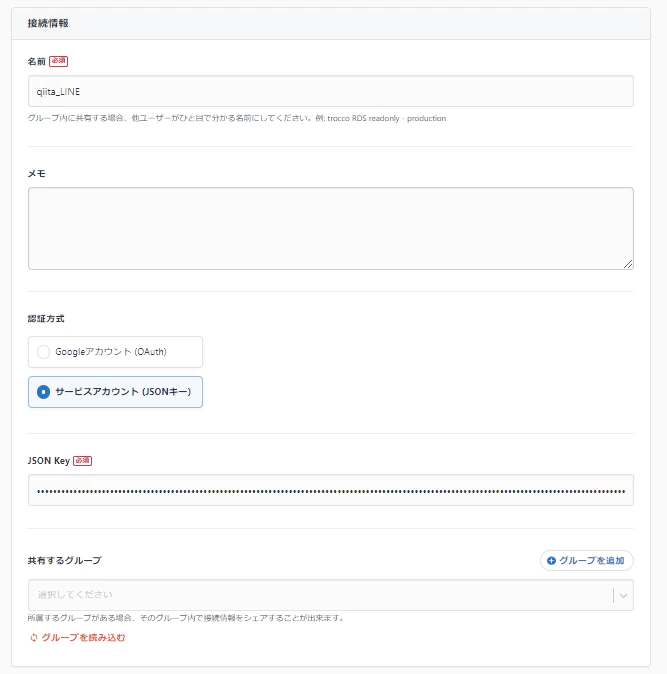Click the 必須 badge next to JSON Key
The width and height of the screenshot is (667, 674).
[82, 461]
